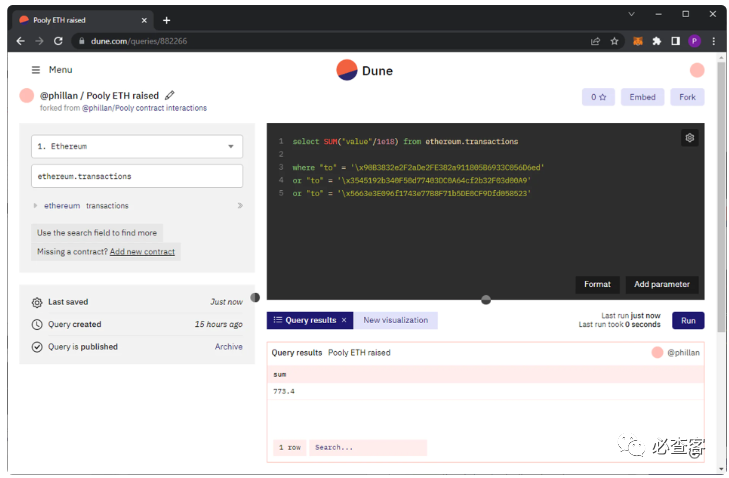Open the hamburger Menu icon
The image size is (729, 478).
36,70
